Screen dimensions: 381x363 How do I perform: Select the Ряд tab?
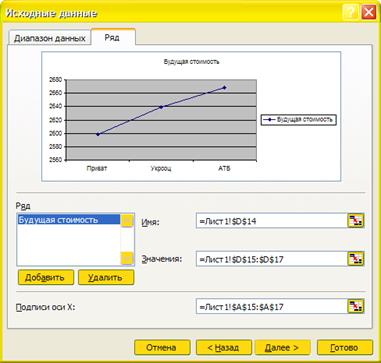point(113,37)
